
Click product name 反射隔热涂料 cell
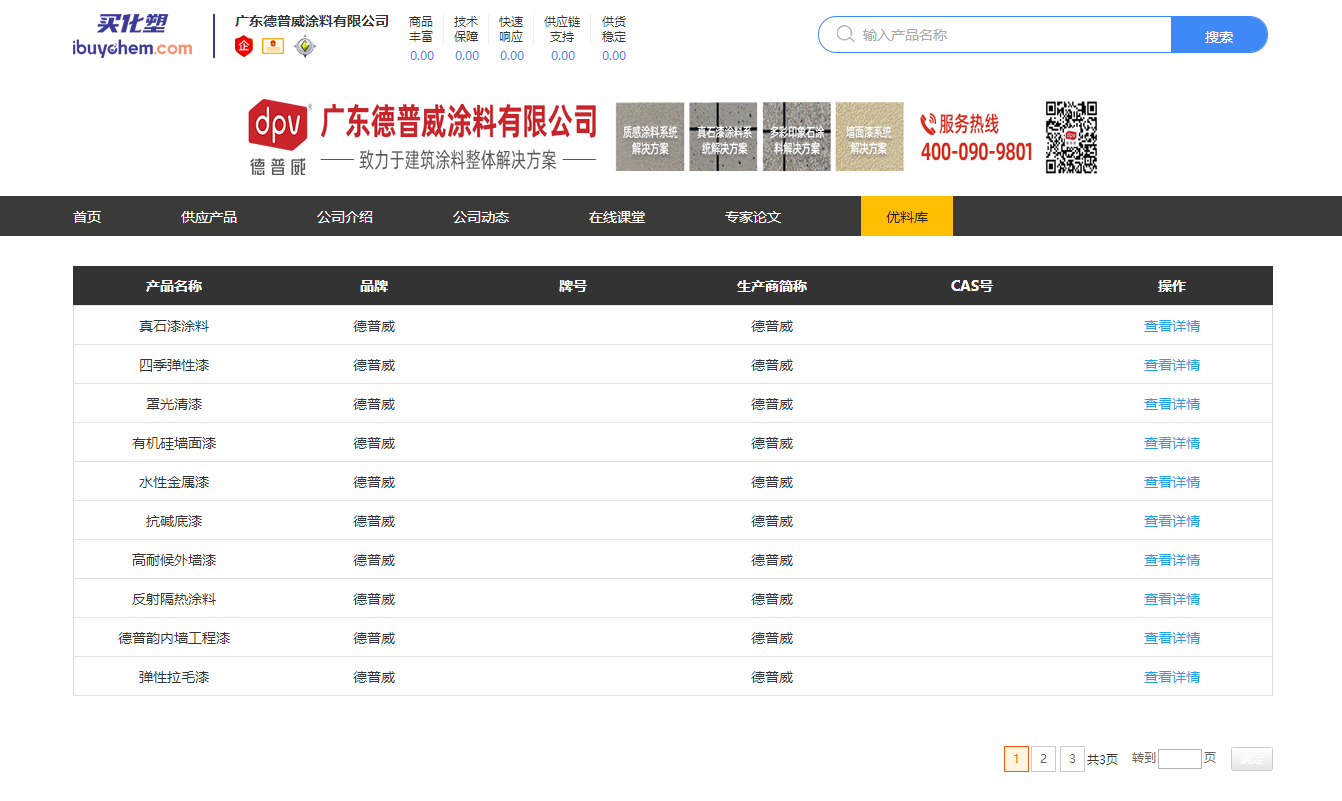click(174, 599)
